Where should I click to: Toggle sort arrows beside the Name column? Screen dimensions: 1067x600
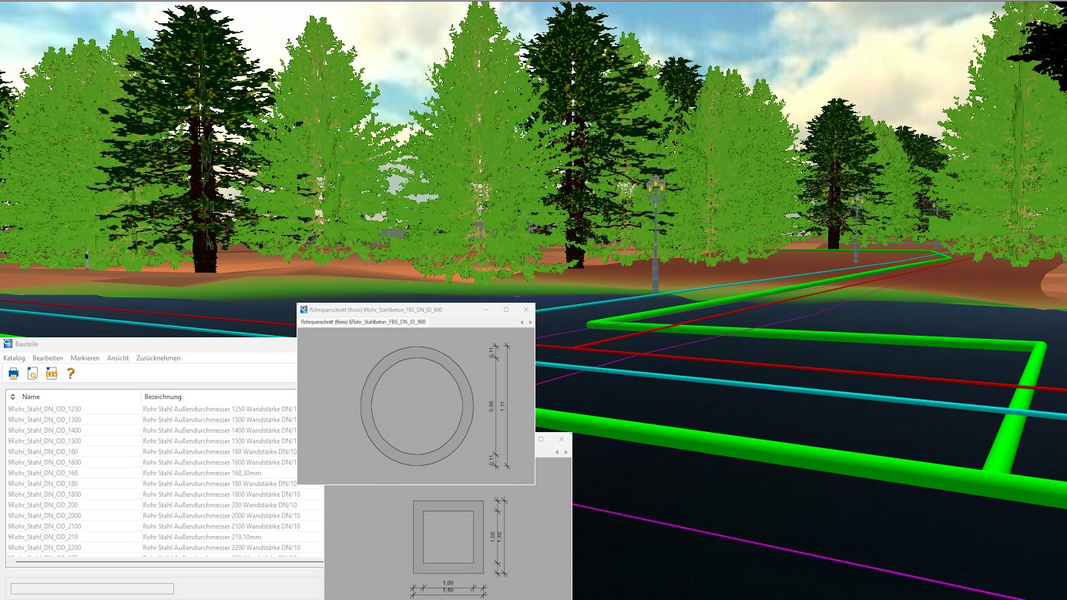click(13, 397)
